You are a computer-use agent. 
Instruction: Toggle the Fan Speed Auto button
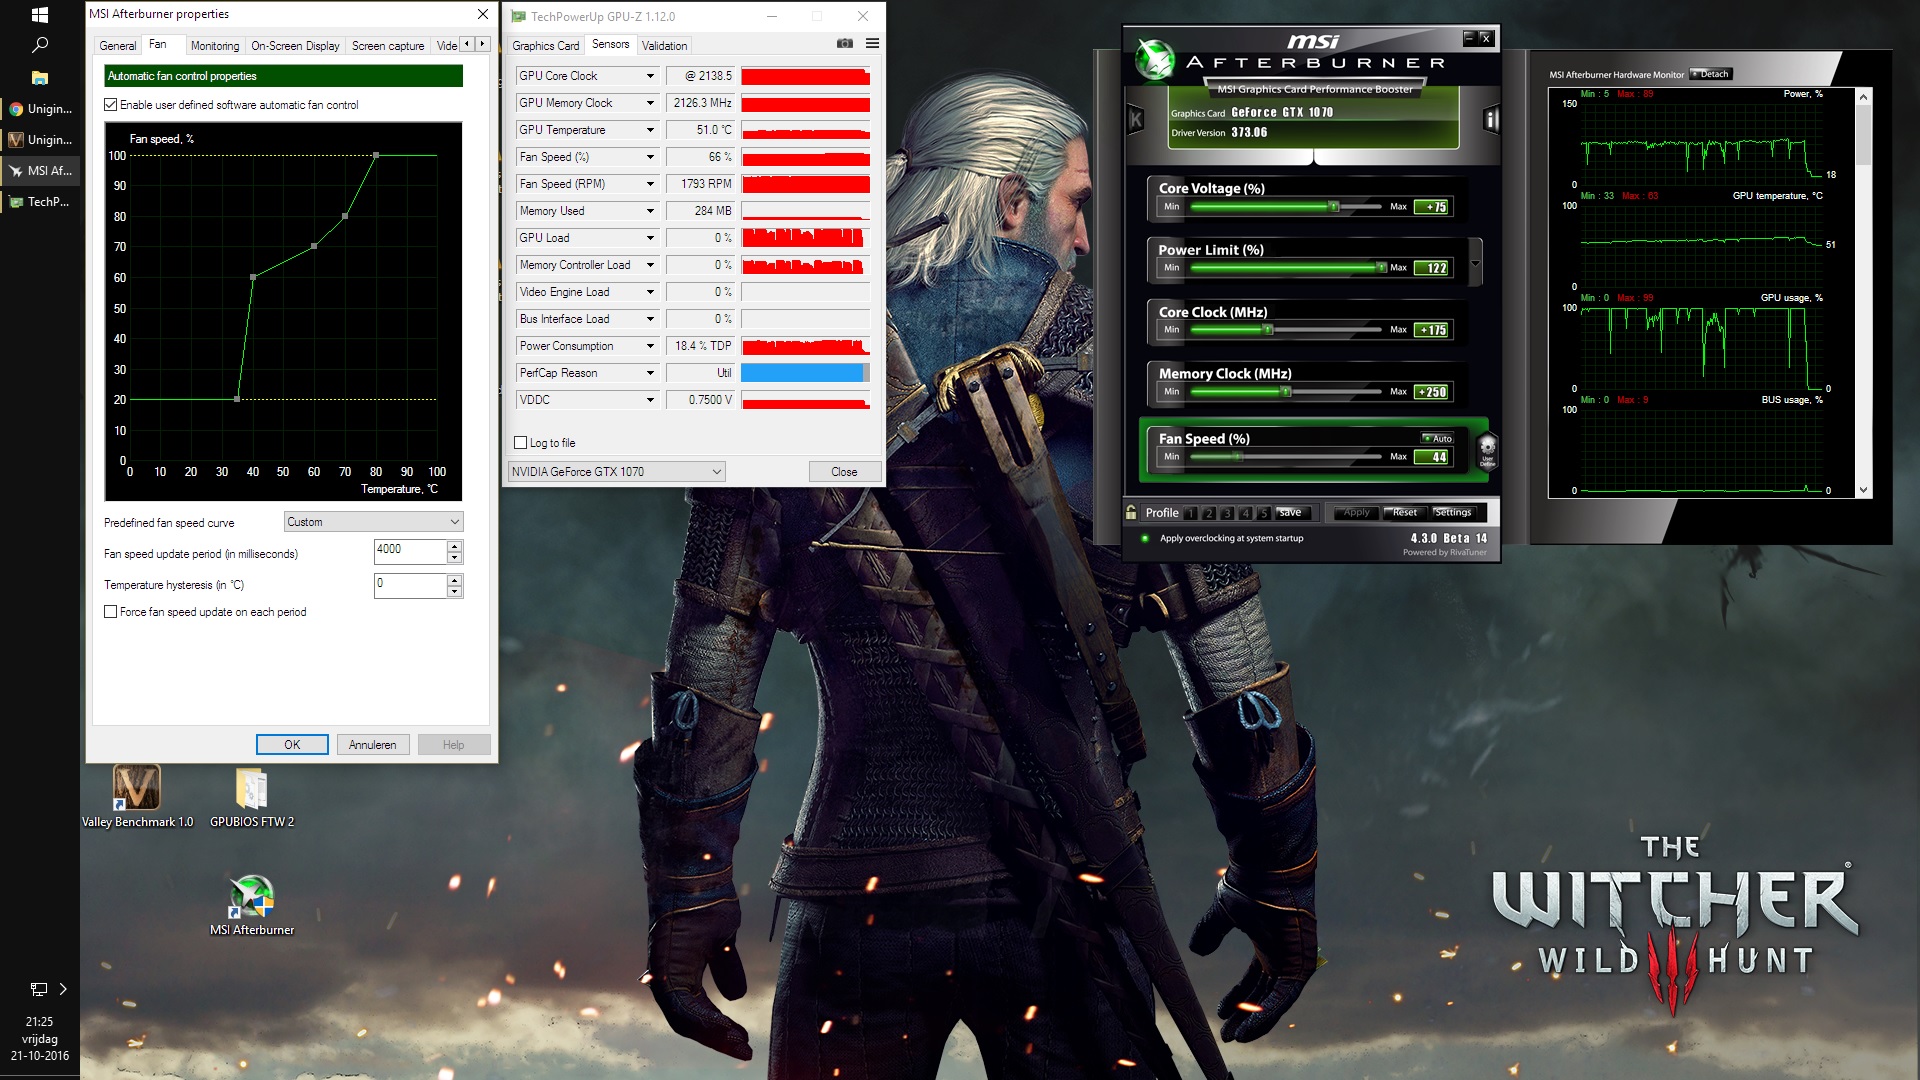(1438, 439)
